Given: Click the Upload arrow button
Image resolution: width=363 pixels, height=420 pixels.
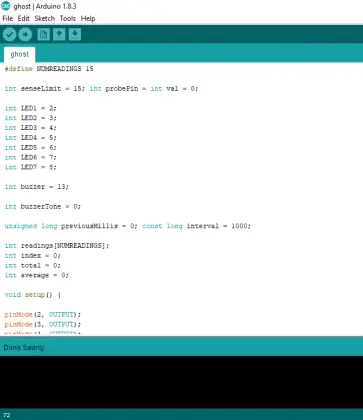Looking at the screenshot, I should pyautogui.click(x=25, y=34).
